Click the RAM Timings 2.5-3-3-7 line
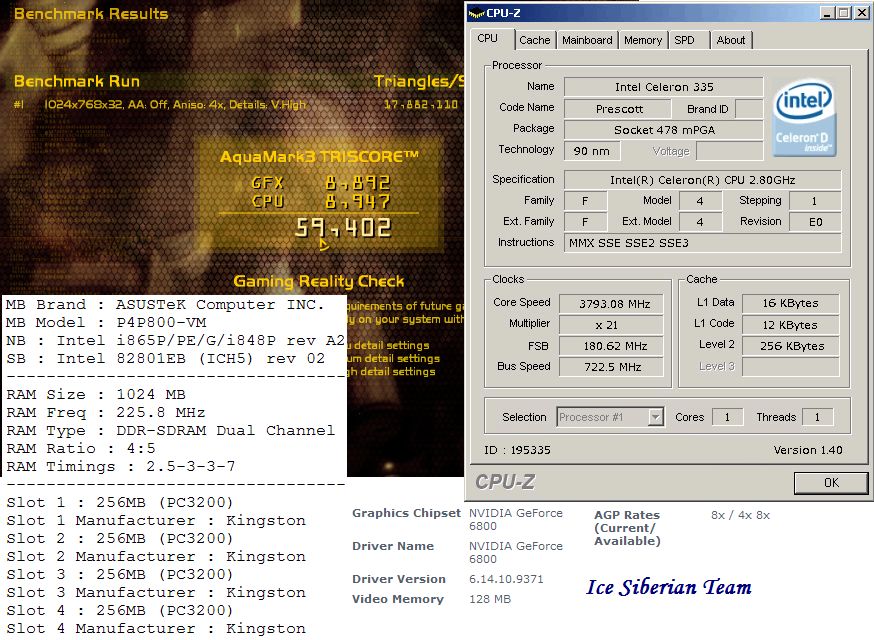 pyautogui.click(x=120, y=467)
